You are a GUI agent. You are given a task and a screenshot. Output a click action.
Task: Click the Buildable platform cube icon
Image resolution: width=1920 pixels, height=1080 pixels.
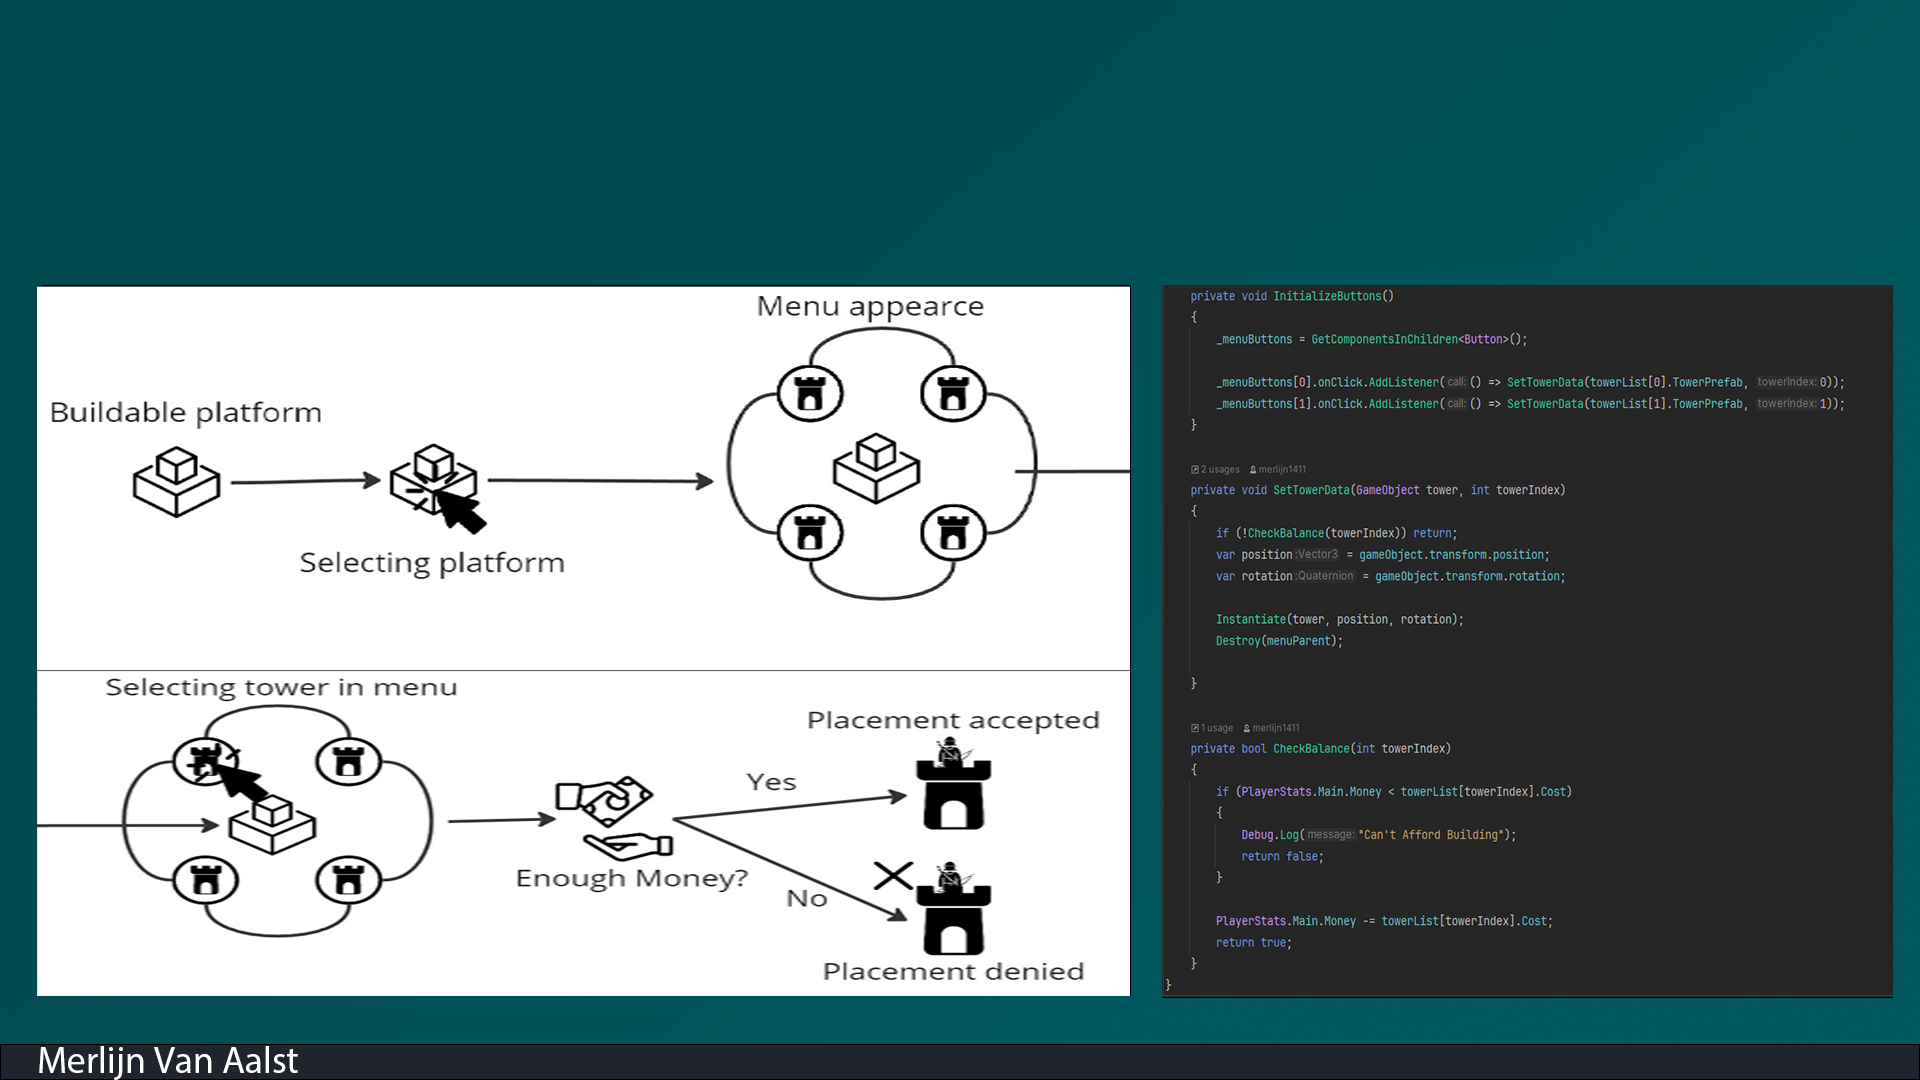[x=176, y=481]
